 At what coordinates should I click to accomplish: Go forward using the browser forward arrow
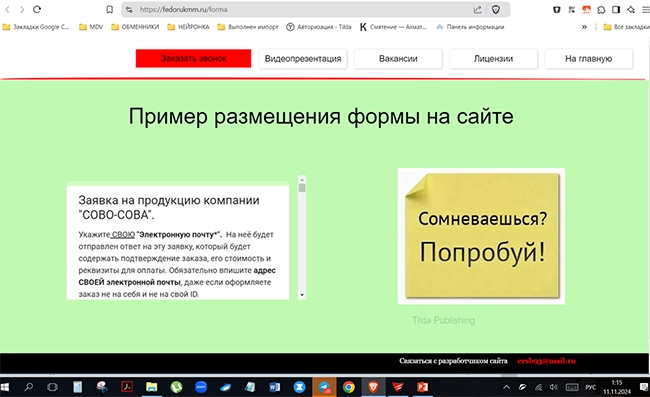(22, 10)
